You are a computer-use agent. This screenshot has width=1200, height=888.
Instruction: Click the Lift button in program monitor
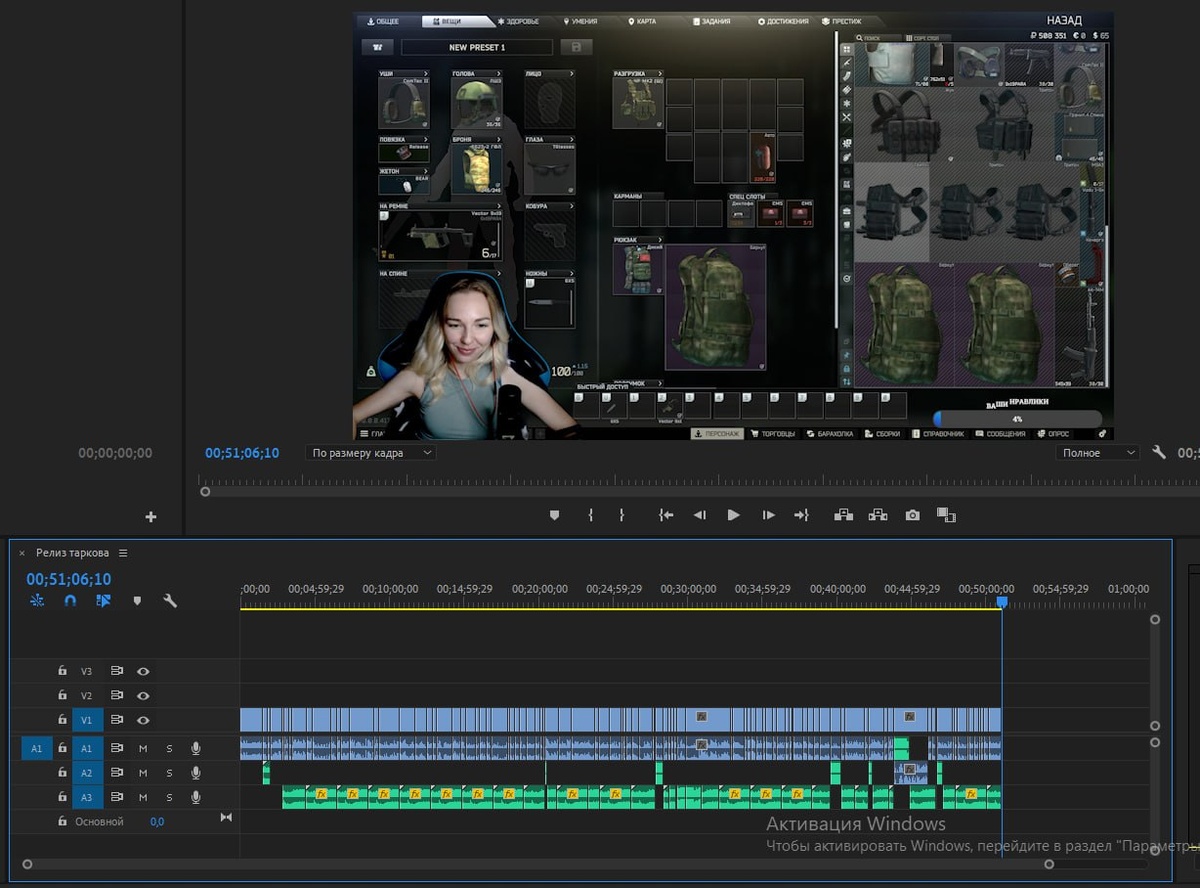843,515
